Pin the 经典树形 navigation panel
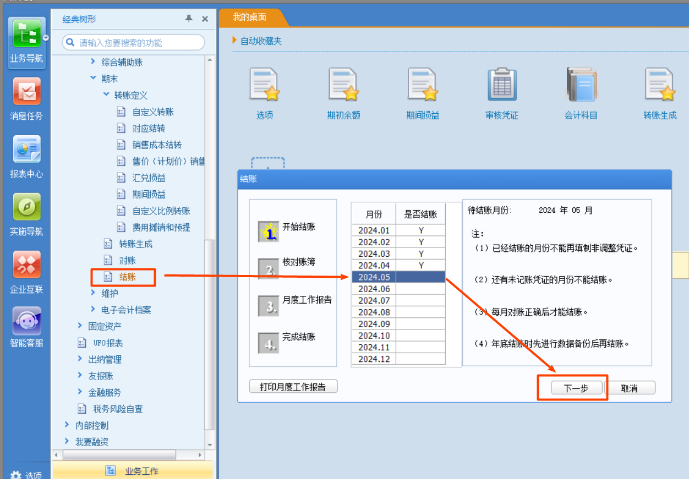The width and height of the screenshot is (689, 479). (188, 19)
